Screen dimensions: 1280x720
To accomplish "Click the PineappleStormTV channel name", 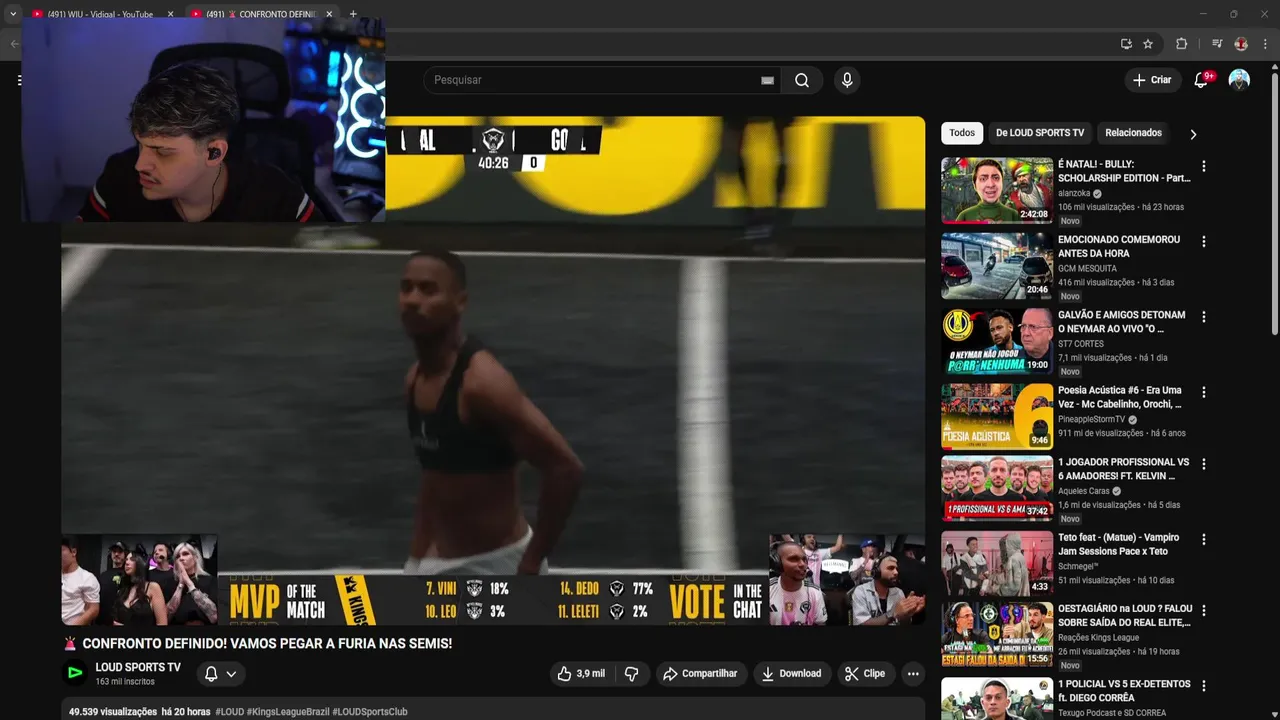I will [x=1092, y=419].
